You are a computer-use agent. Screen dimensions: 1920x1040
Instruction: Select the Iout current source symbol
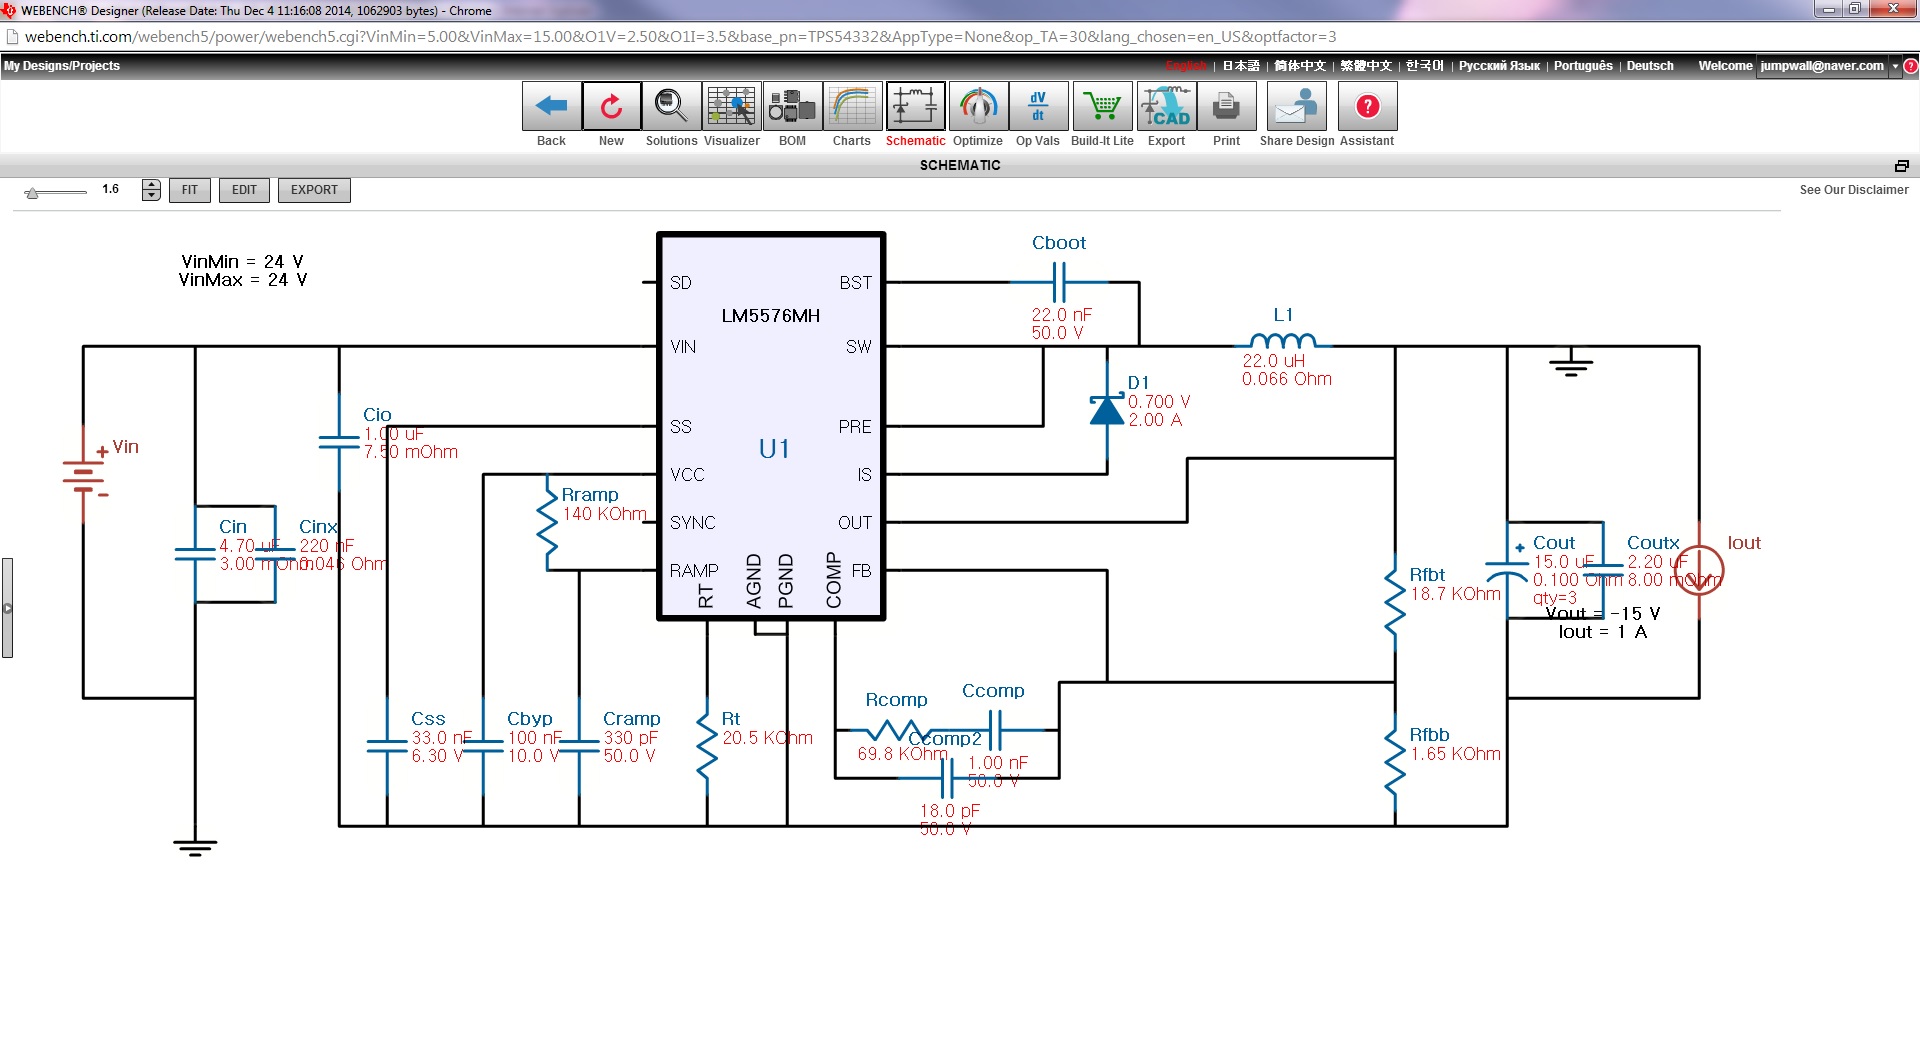click(1699, 570)
